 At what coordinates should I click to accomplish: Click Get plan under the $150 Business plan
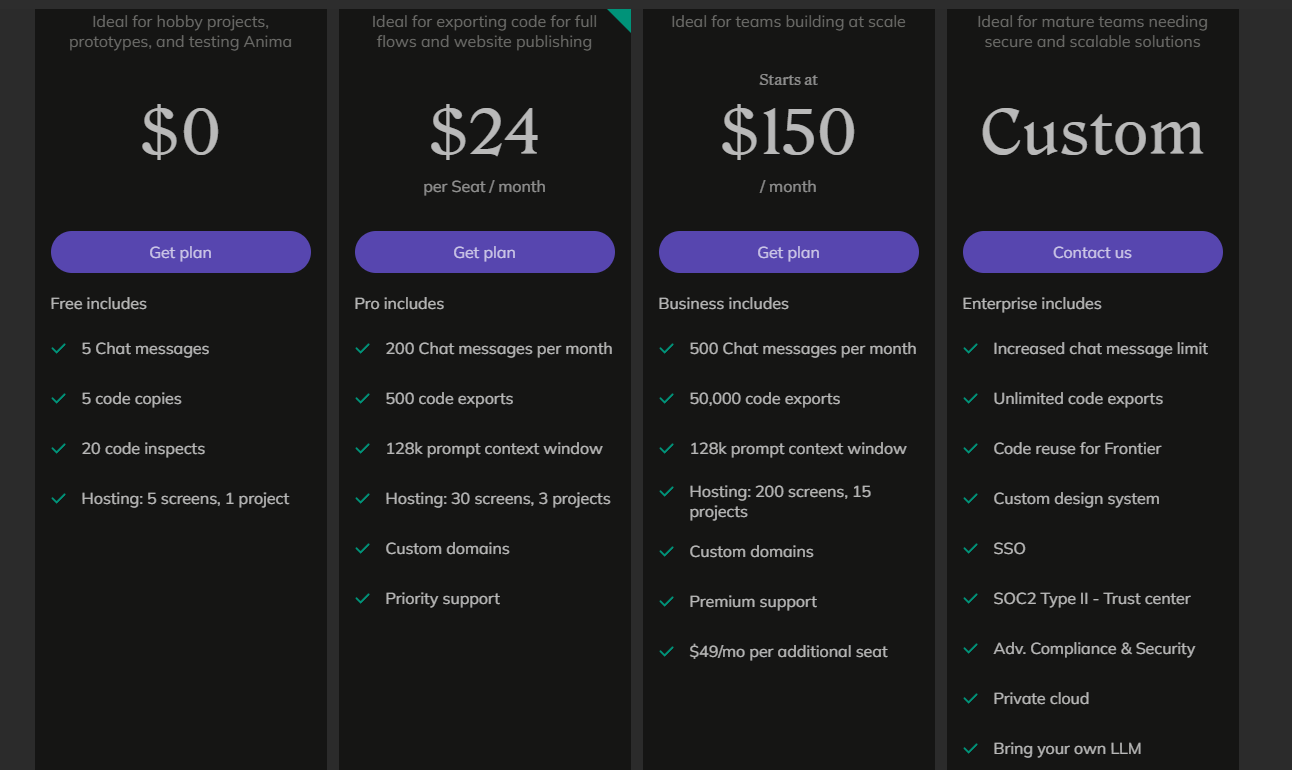coord(789,252)
